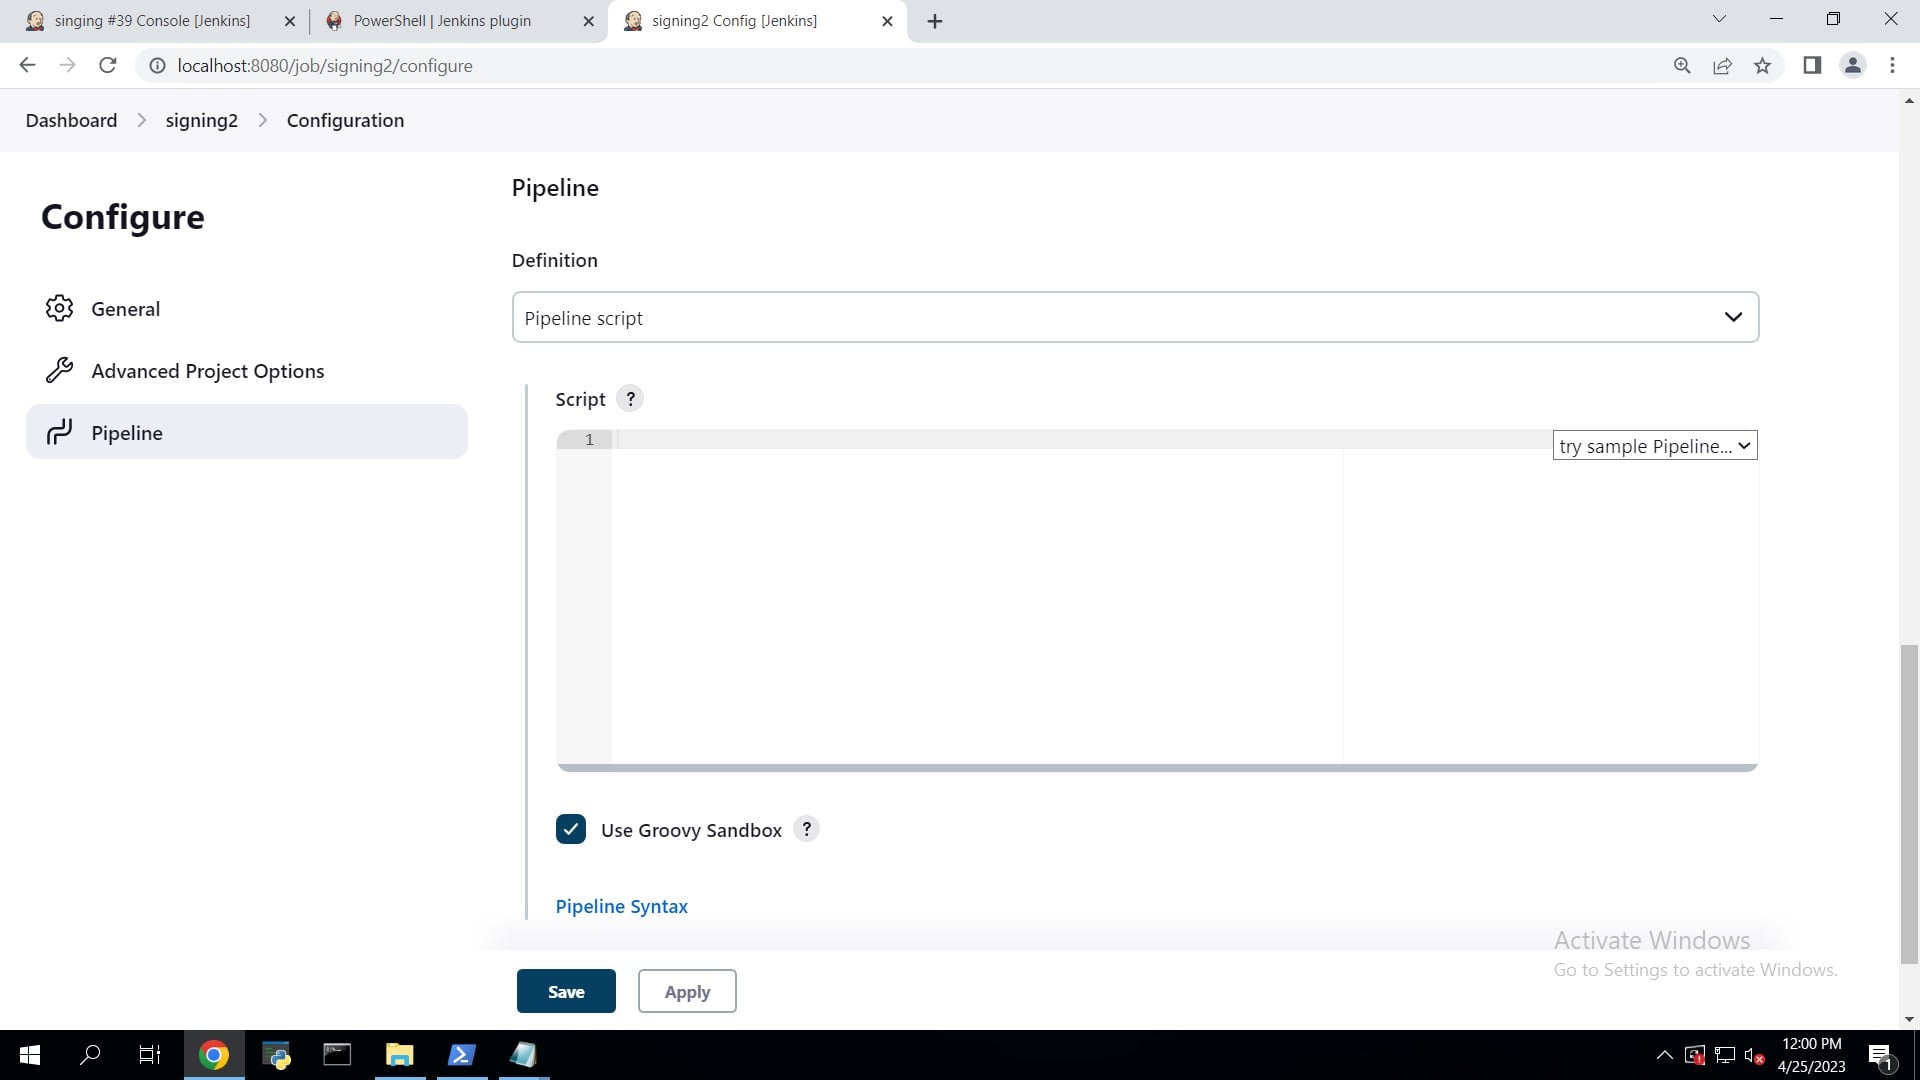Screen dimensions: 1920x1080
Task: Click the bookmark star icon in address bar
Action: [x=1762, y=66]
